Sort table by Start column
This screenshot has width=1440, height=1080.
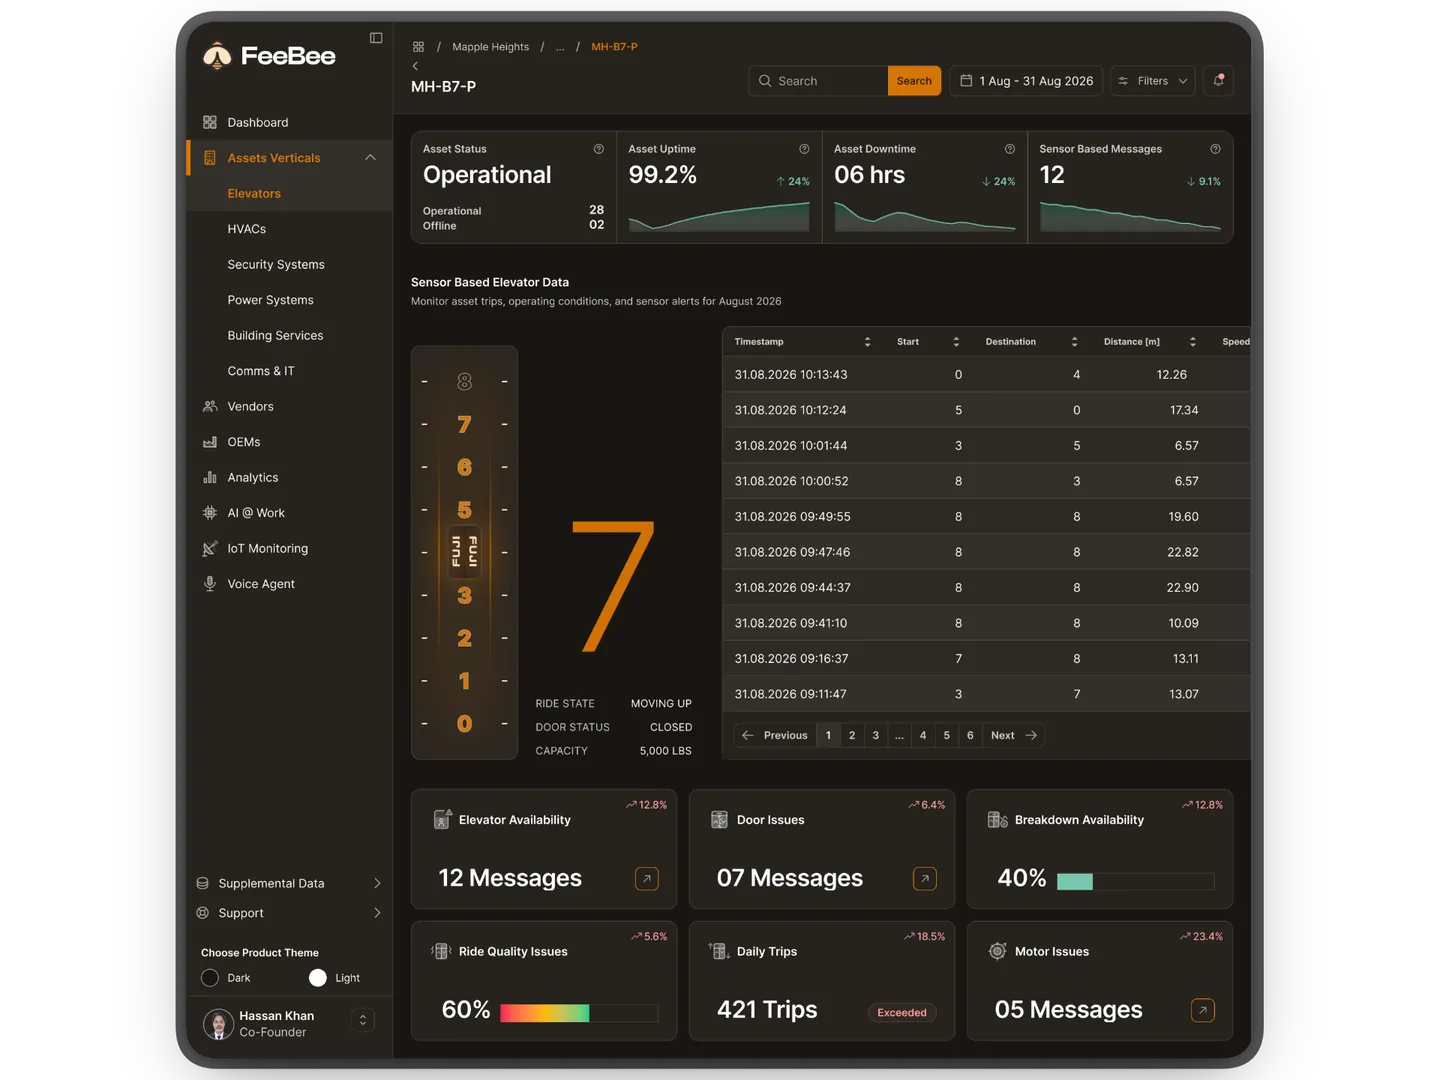click(956, 342)
